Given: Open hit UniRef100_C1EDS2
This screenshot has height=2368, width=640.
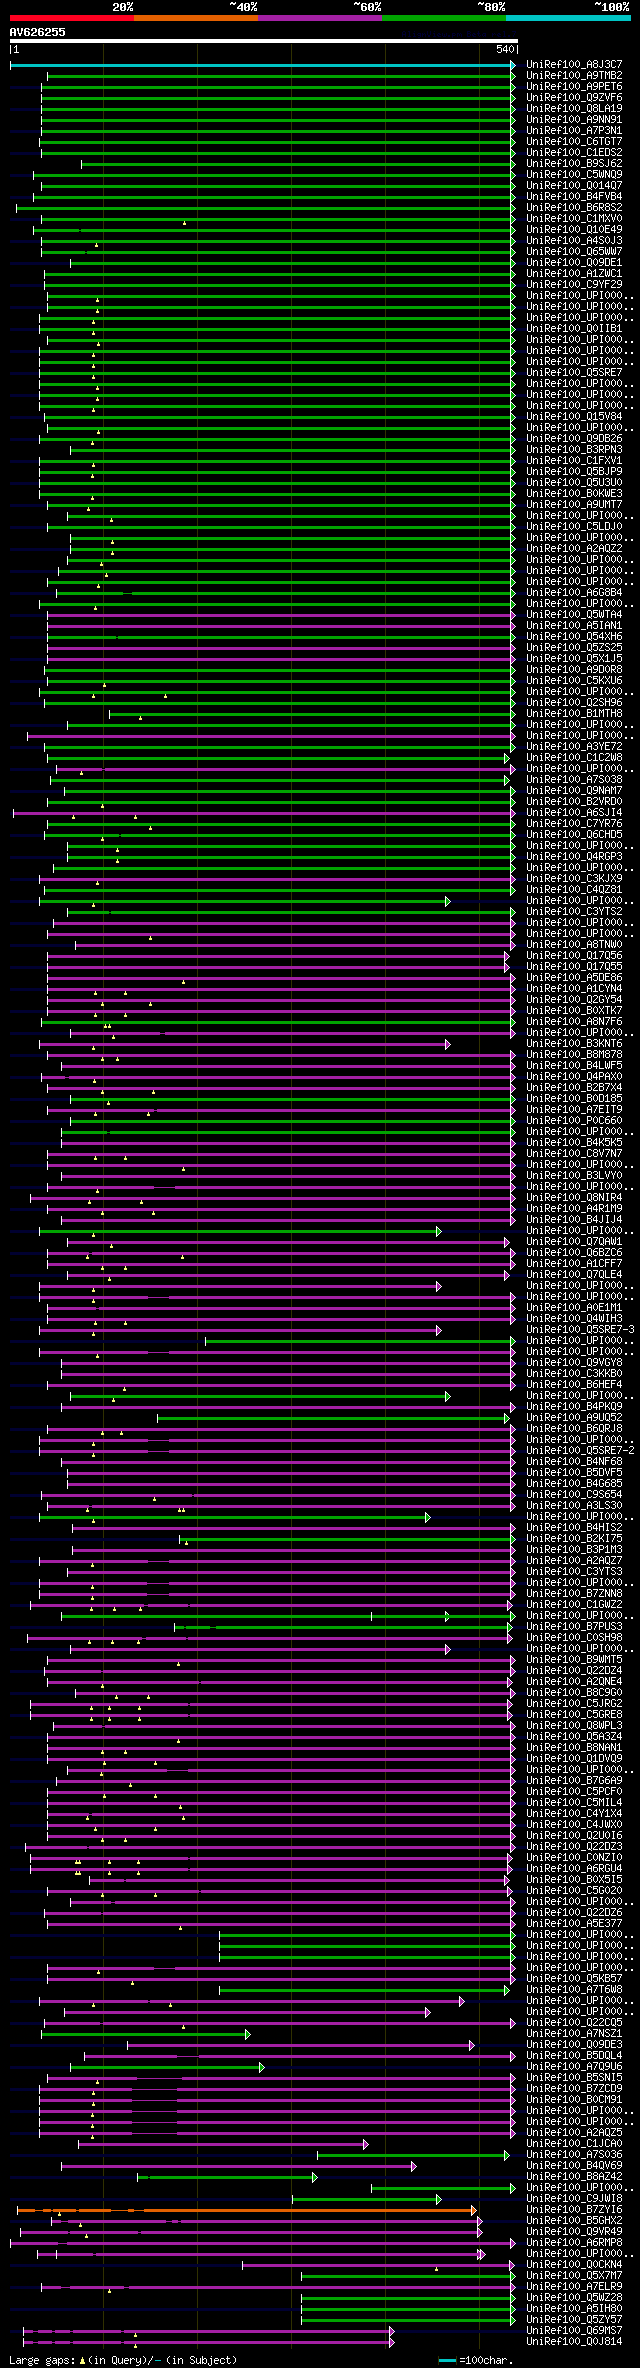Looking at the screenshot, I should [x=574, y=153].
